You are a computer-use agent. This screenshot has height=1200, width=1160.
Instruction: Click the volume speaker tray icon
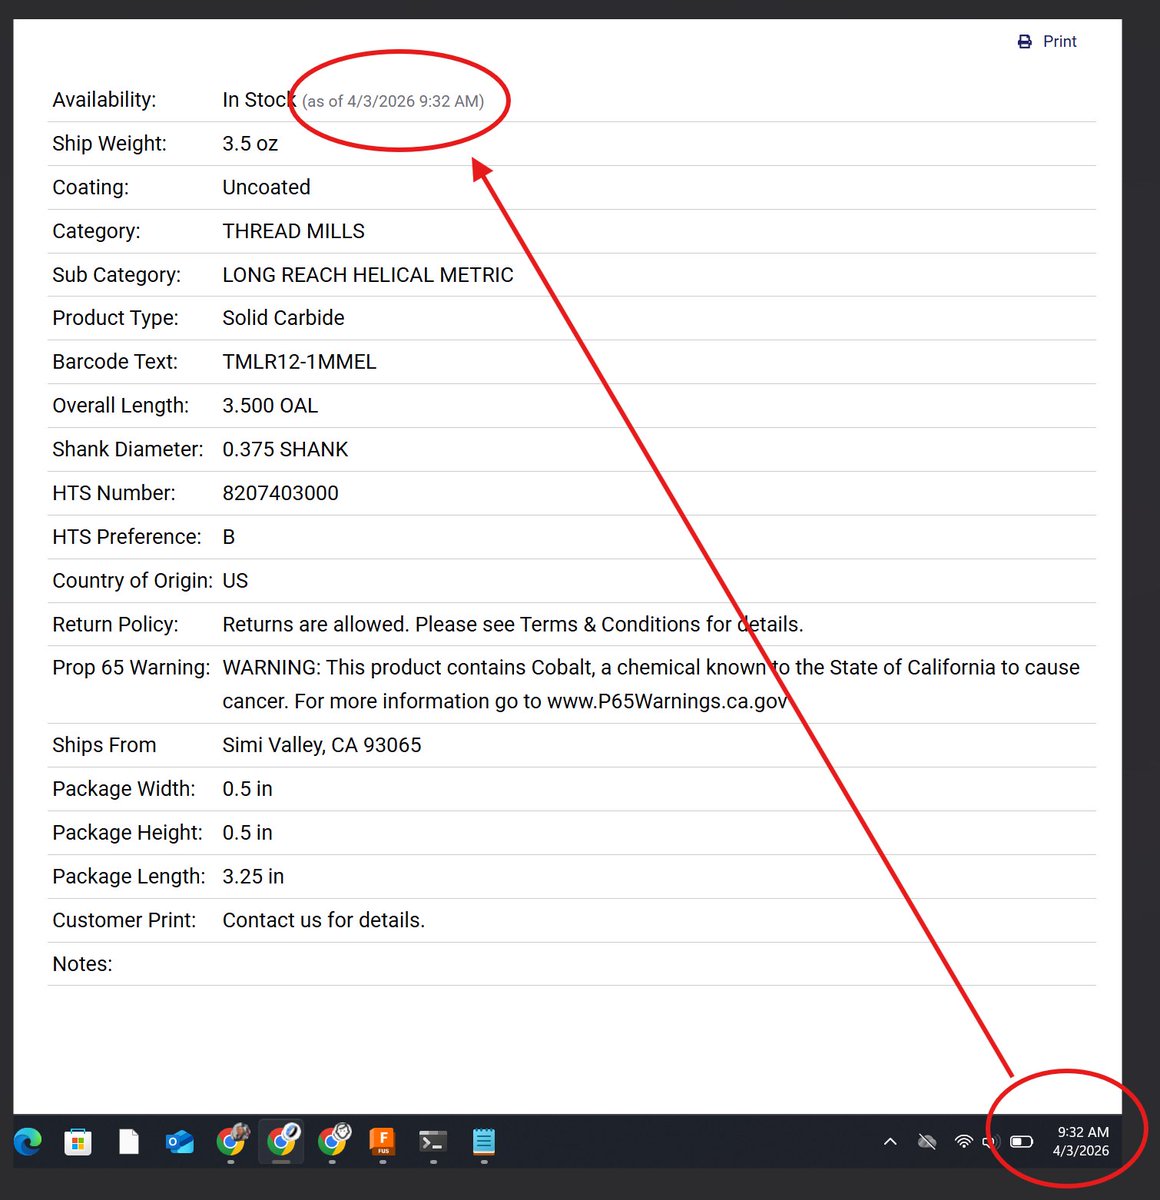click(x=993, y=1141)
